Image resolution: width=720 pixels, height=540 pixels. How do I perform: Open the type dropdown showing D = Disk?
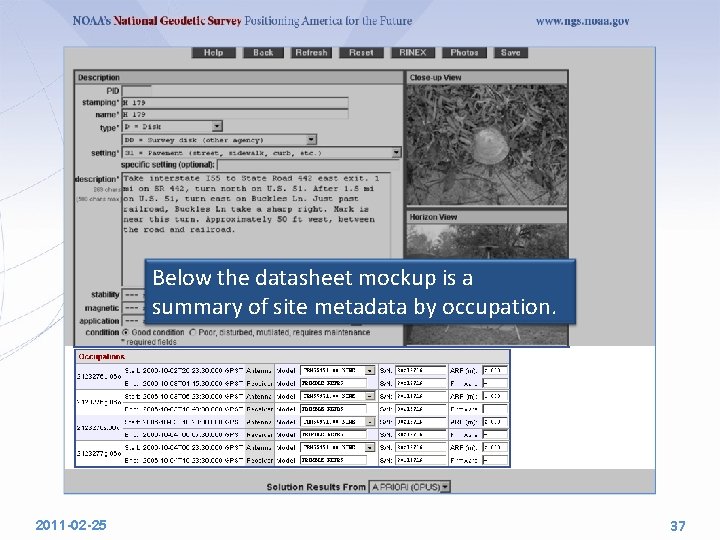172,126
